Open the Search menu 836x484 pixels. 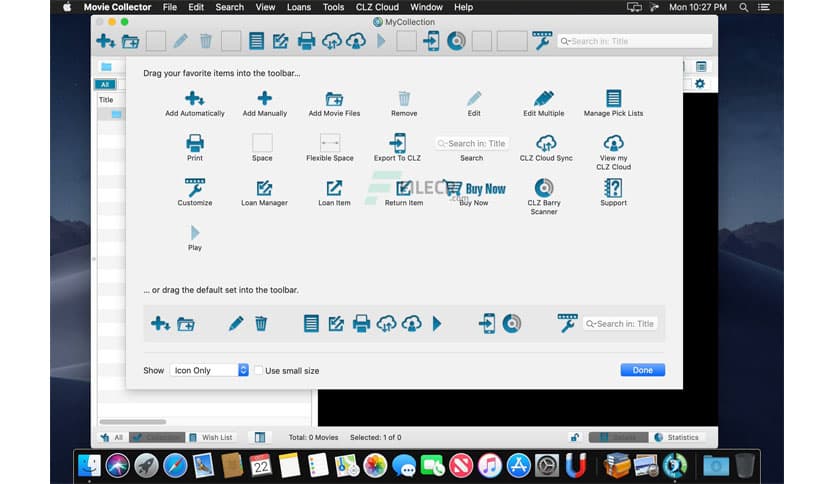pyautogui.click(x=229, y=7)
